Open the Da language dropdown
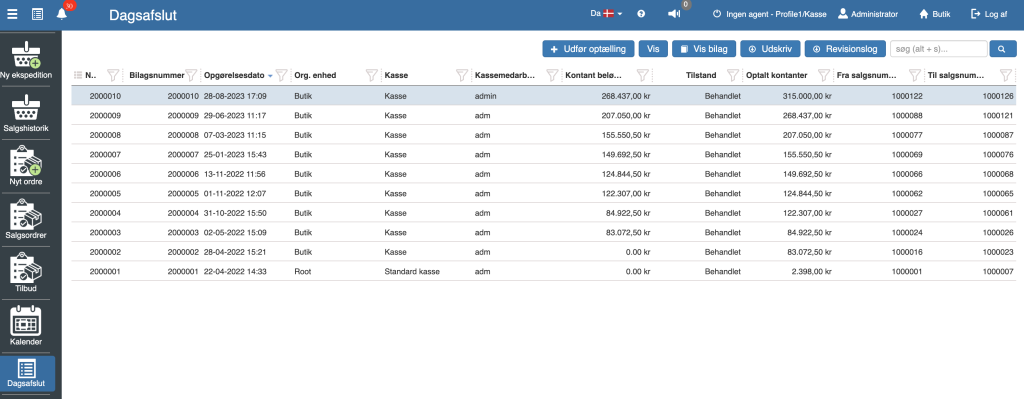Viewport: 1024px width, 399px height. pyautogui.click(x=606, y=14)
